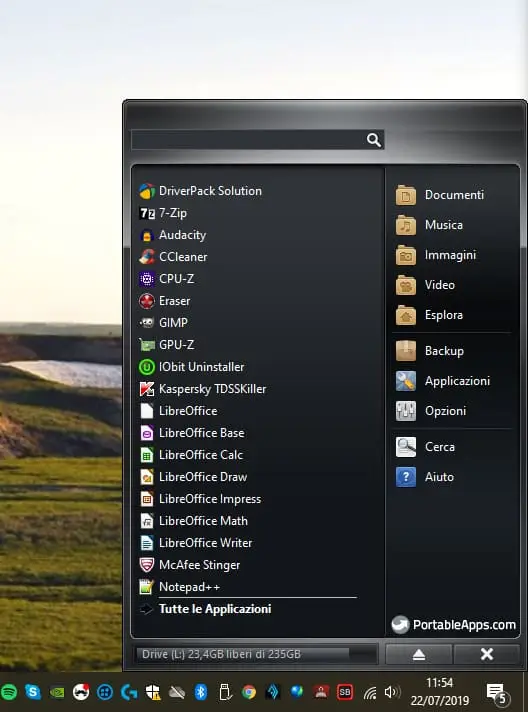This screenshot has height=712, width=528.
Task: Click the Logitech G tray icon
Action: 129,692
